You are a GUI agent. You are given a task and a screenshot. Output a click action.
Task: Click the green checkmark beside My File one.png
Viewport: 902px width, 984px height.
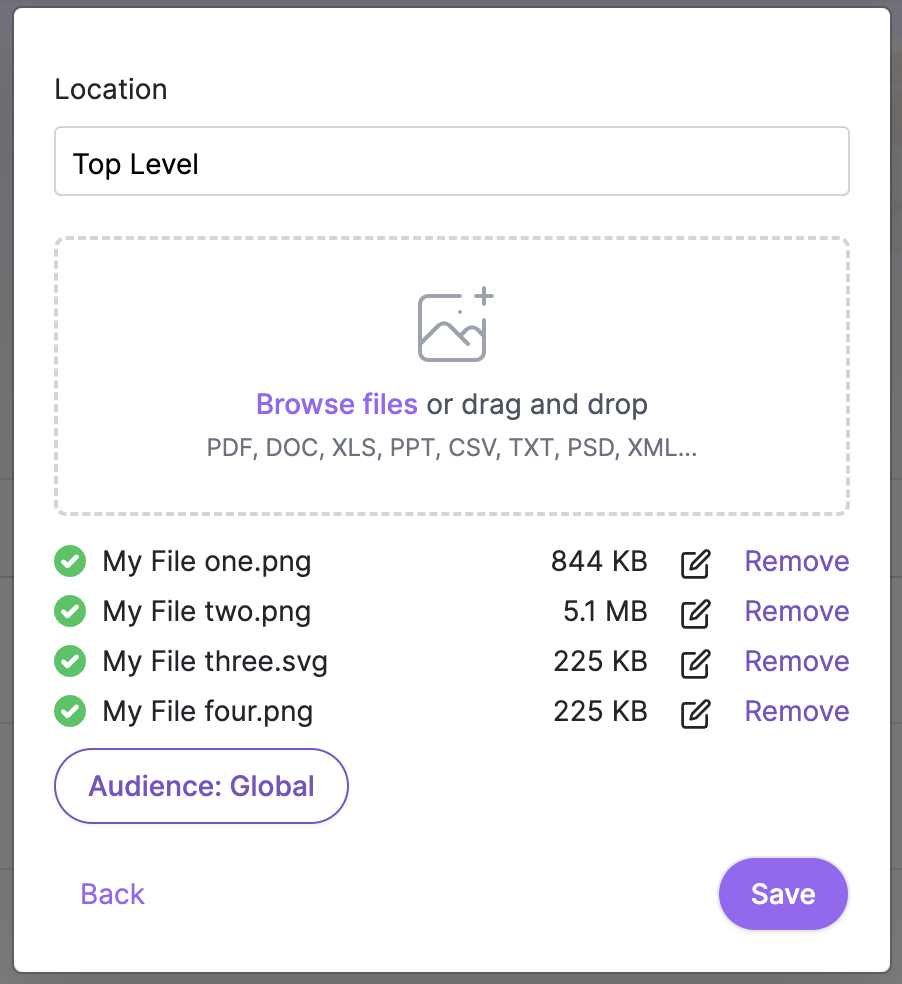(70, 561)
